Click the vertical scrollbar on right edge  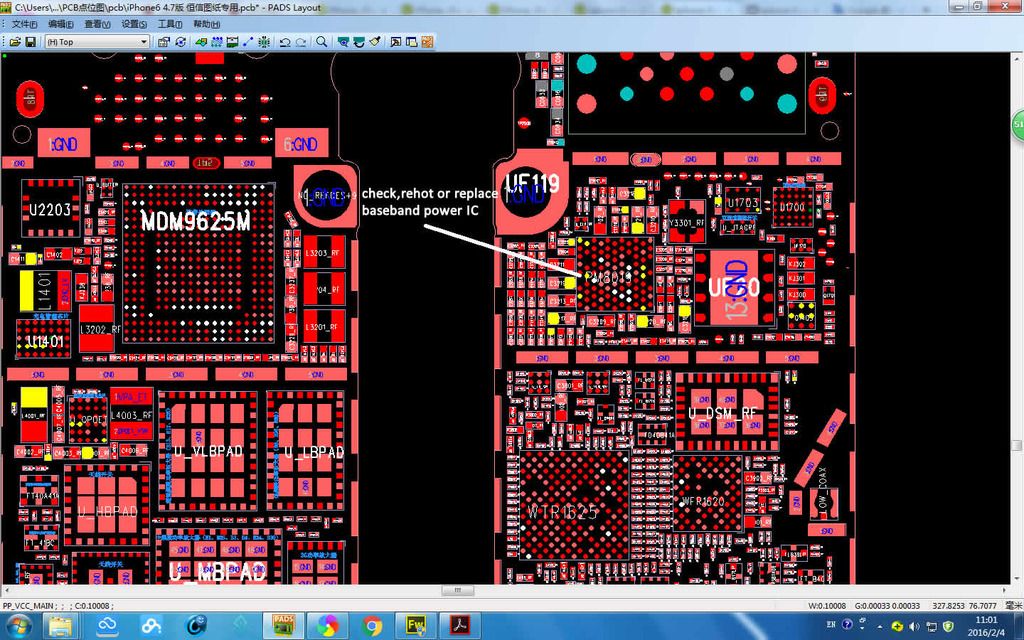click(1016, 300)
